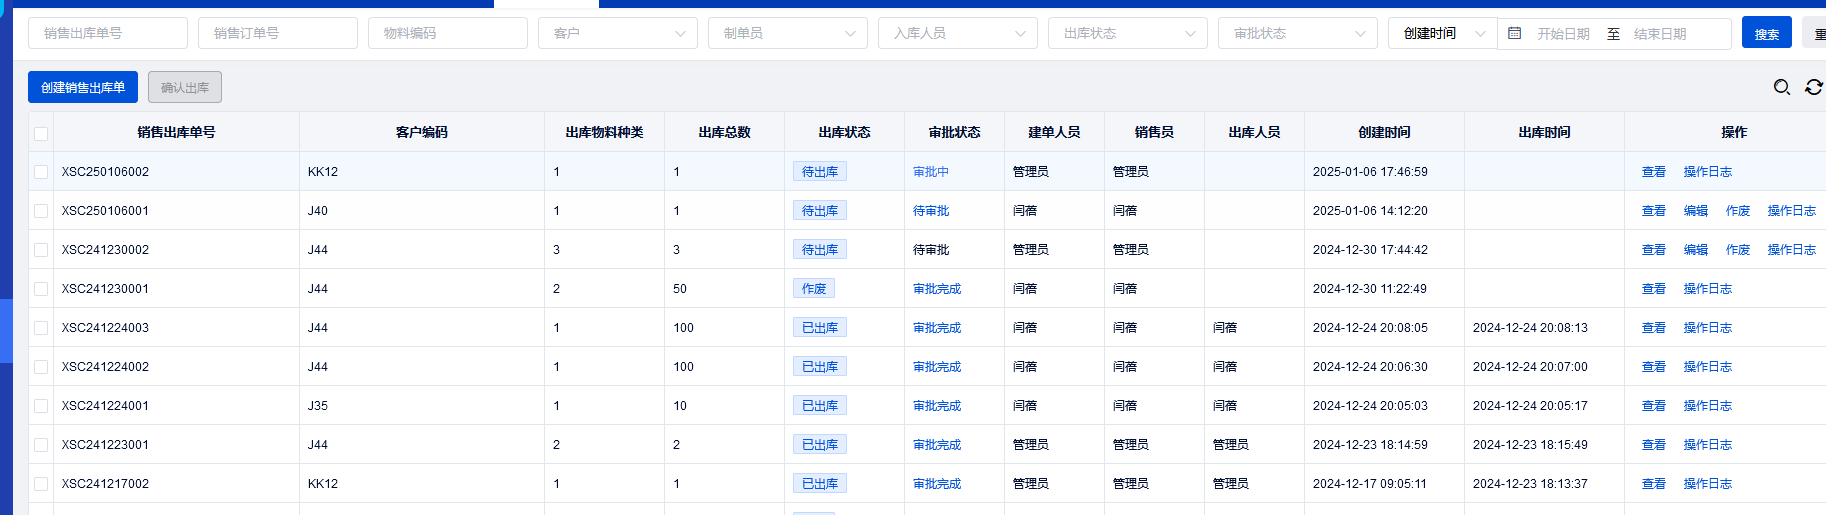Viewport: 1826px width, 515px height.
Task: Click the 出库时间 column header
Action: tap(1545, 132)
